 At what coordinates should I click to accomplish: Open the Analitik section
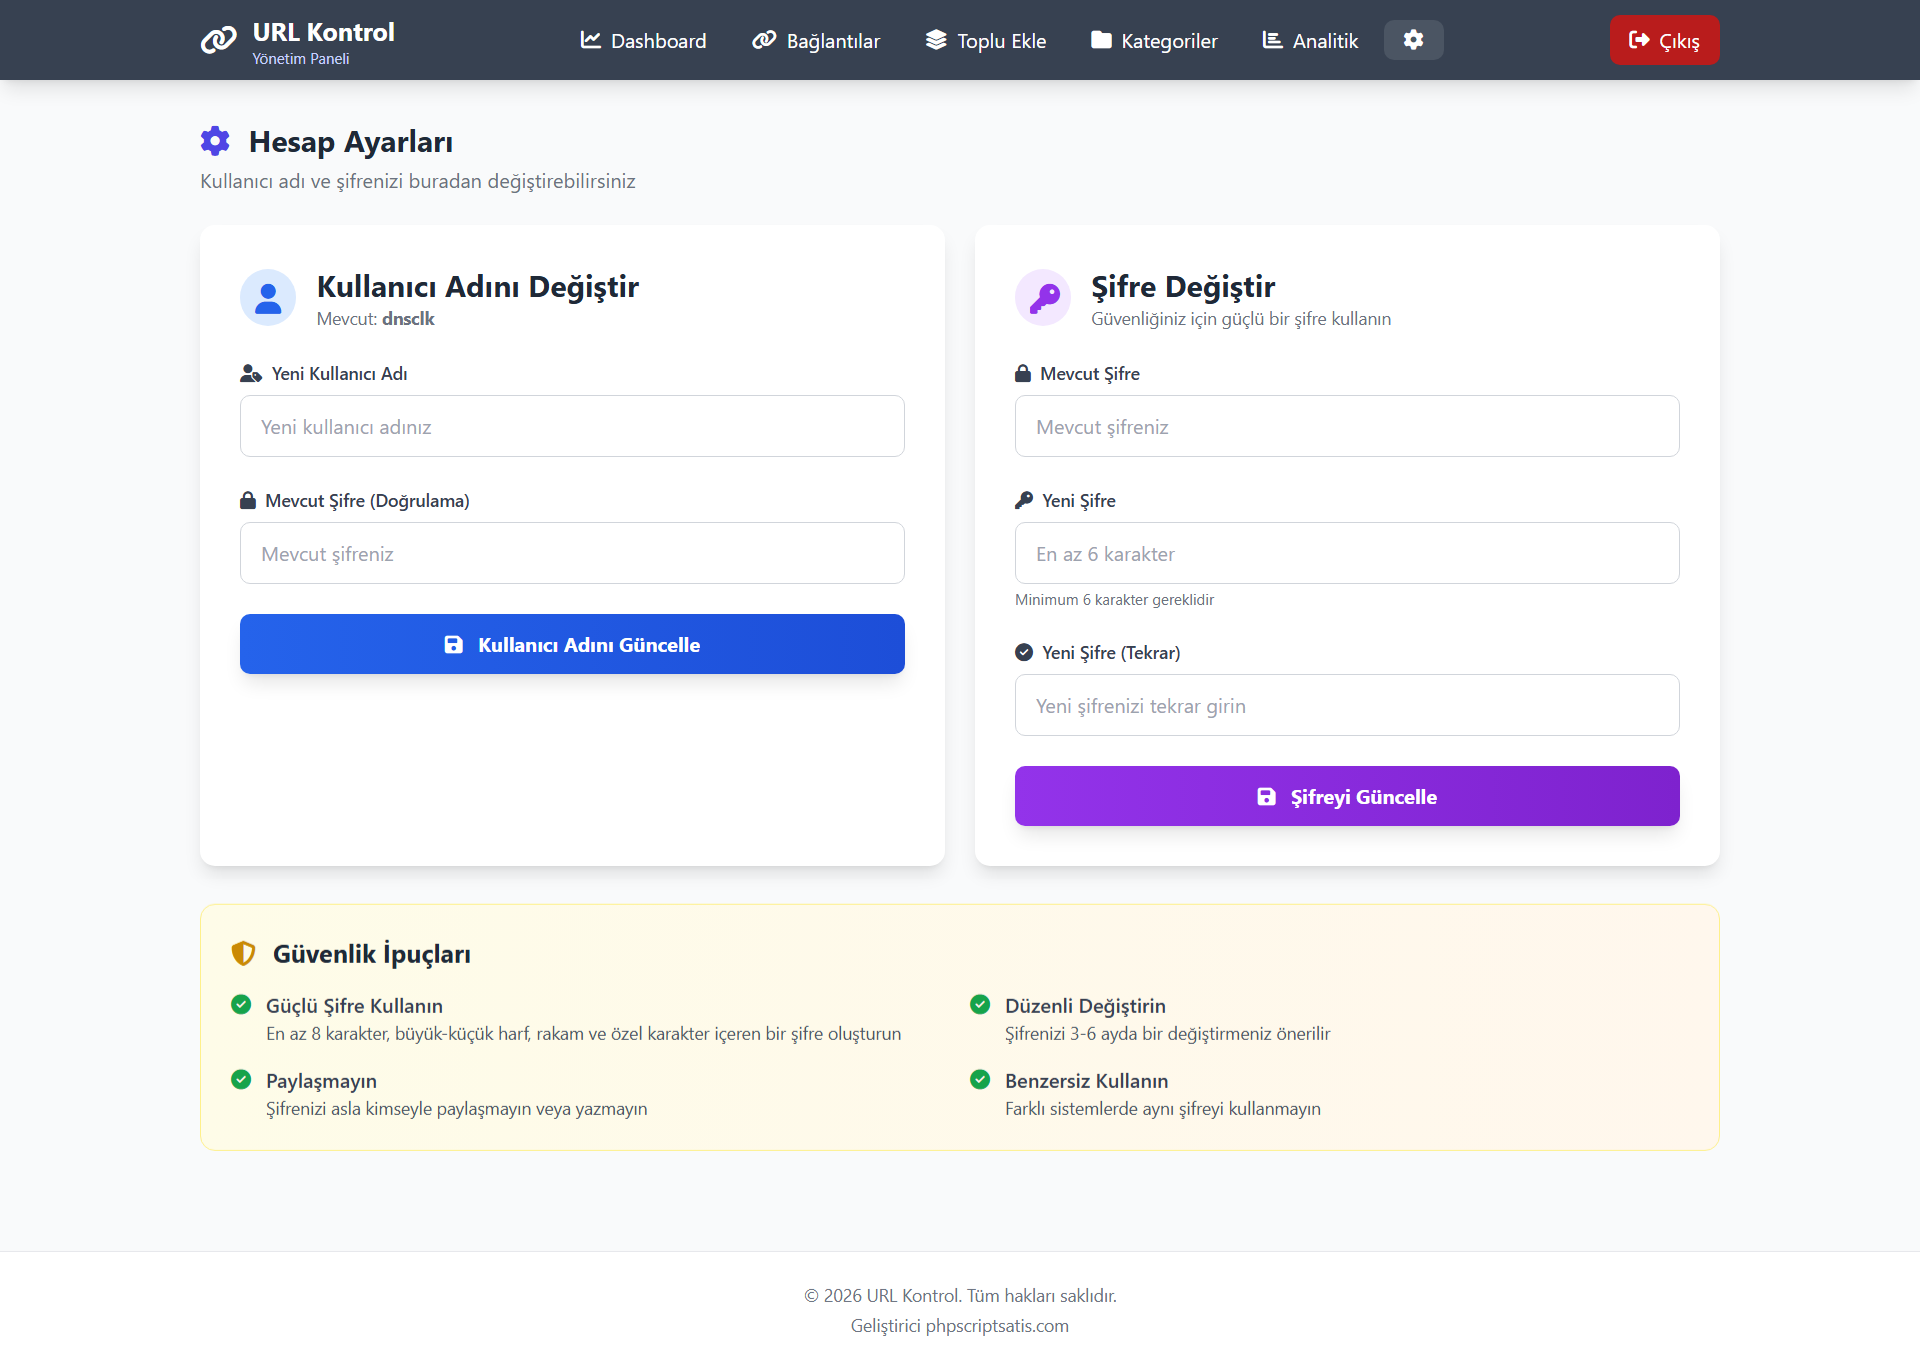pyautogui.click(x=1310, y=40)
